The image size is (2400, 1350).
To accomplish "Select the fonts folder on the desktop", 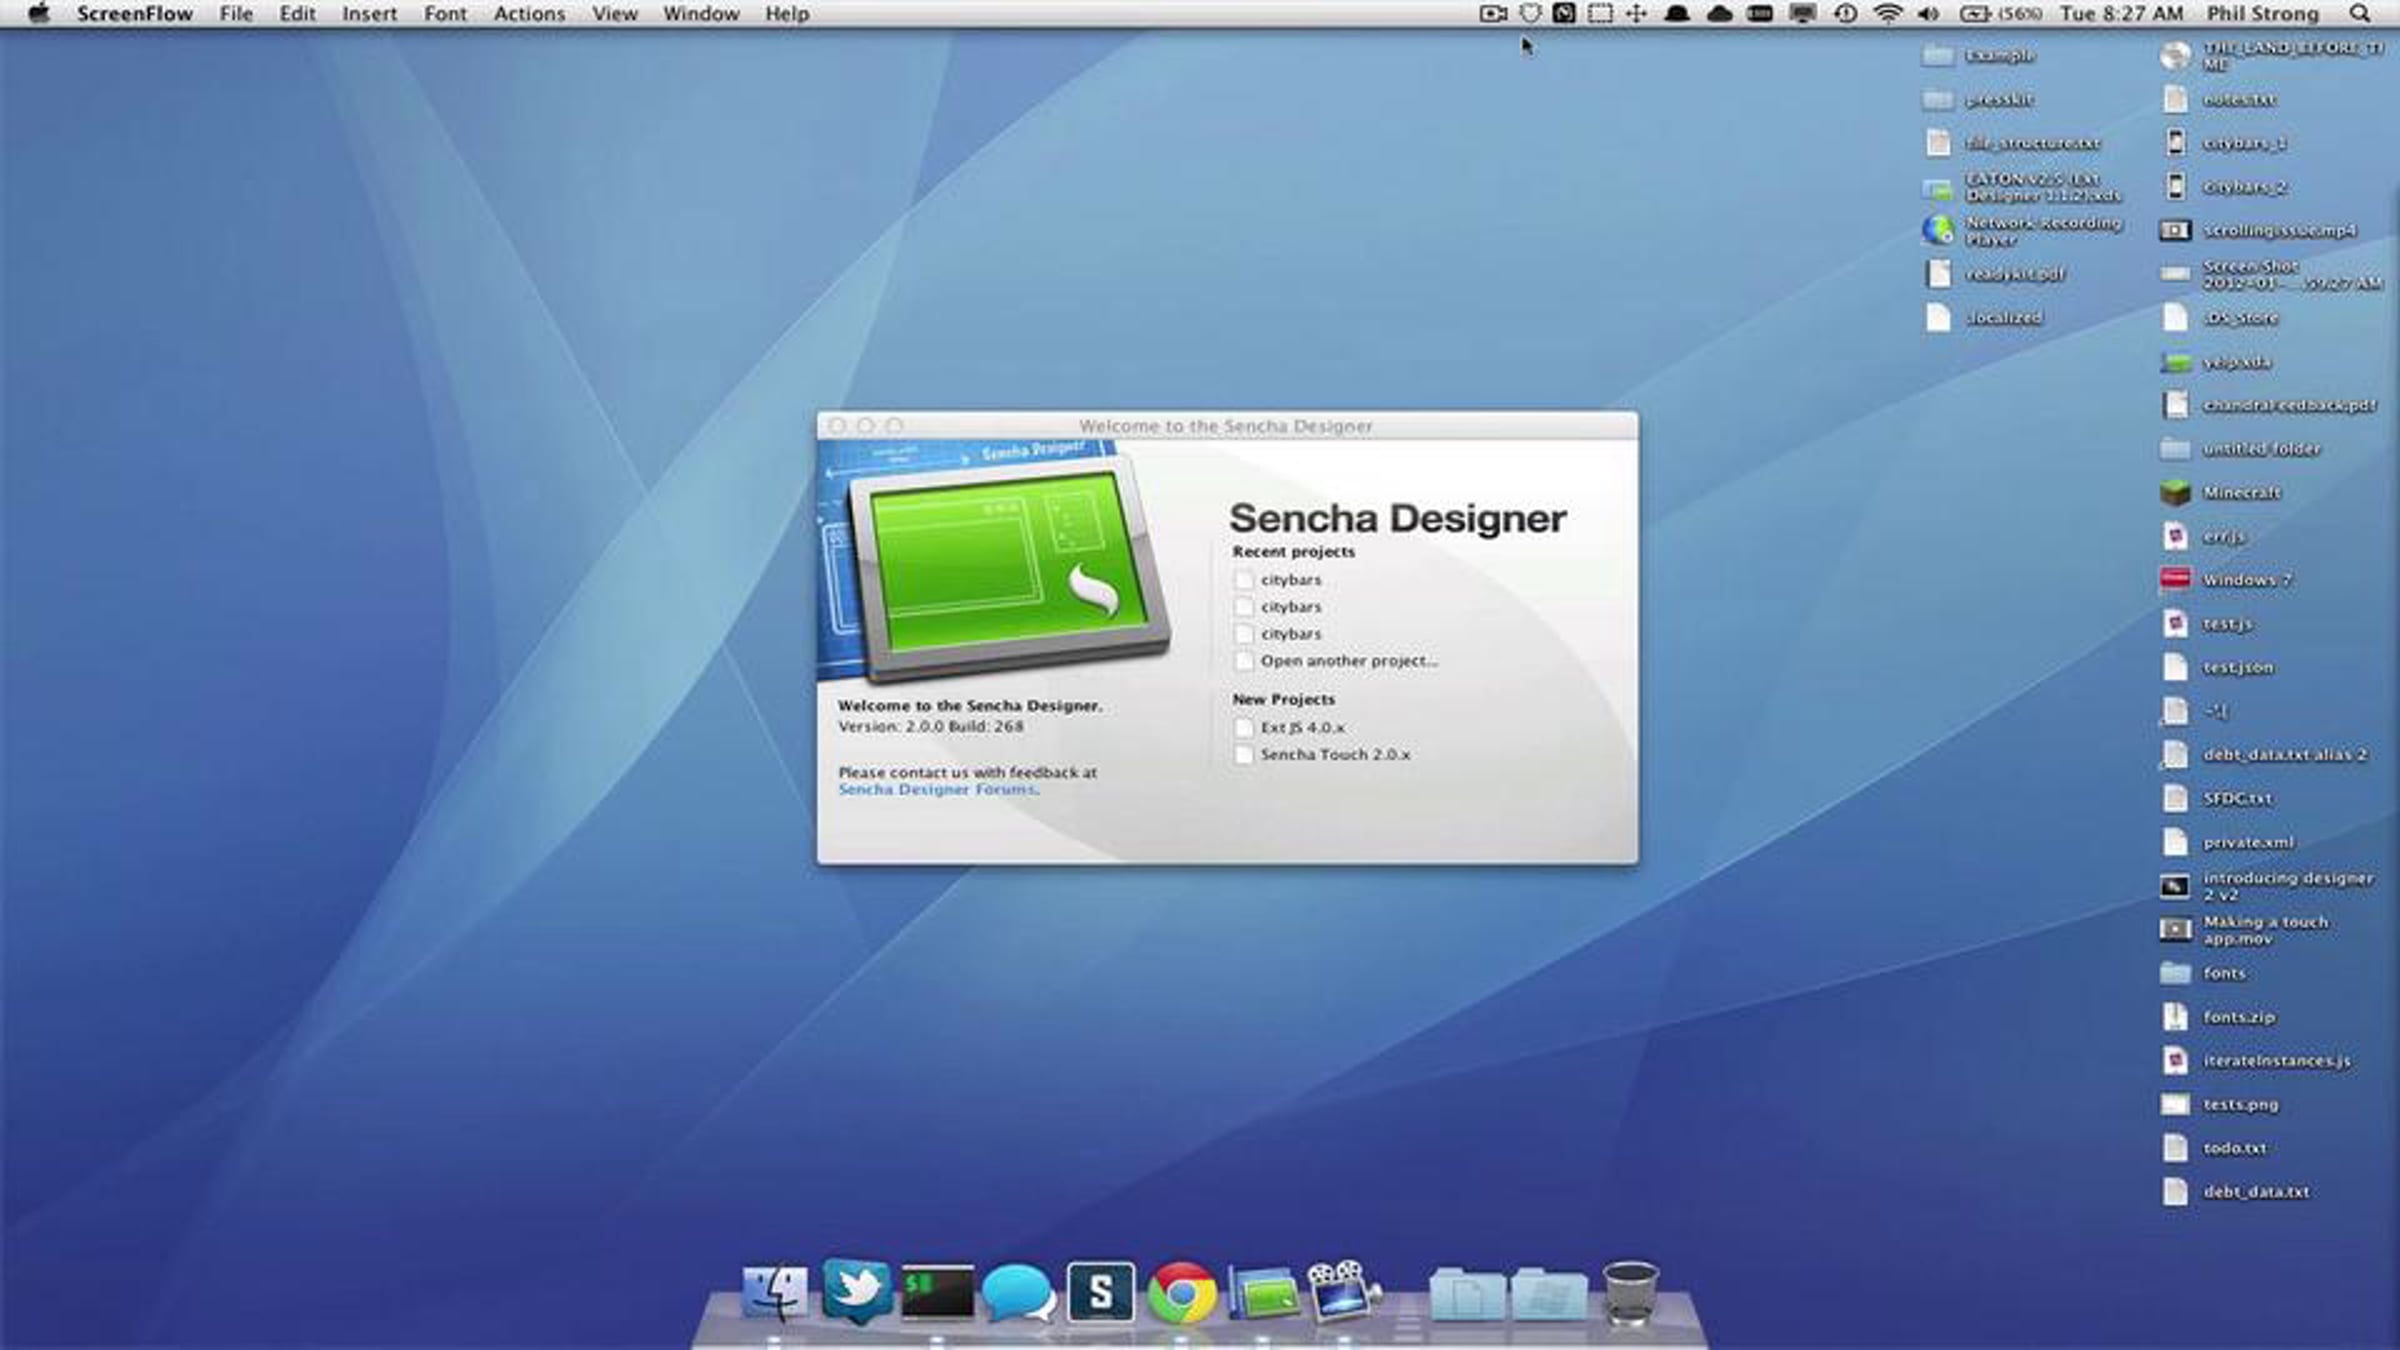I will pyautogui.click(x=2175, y=973).
